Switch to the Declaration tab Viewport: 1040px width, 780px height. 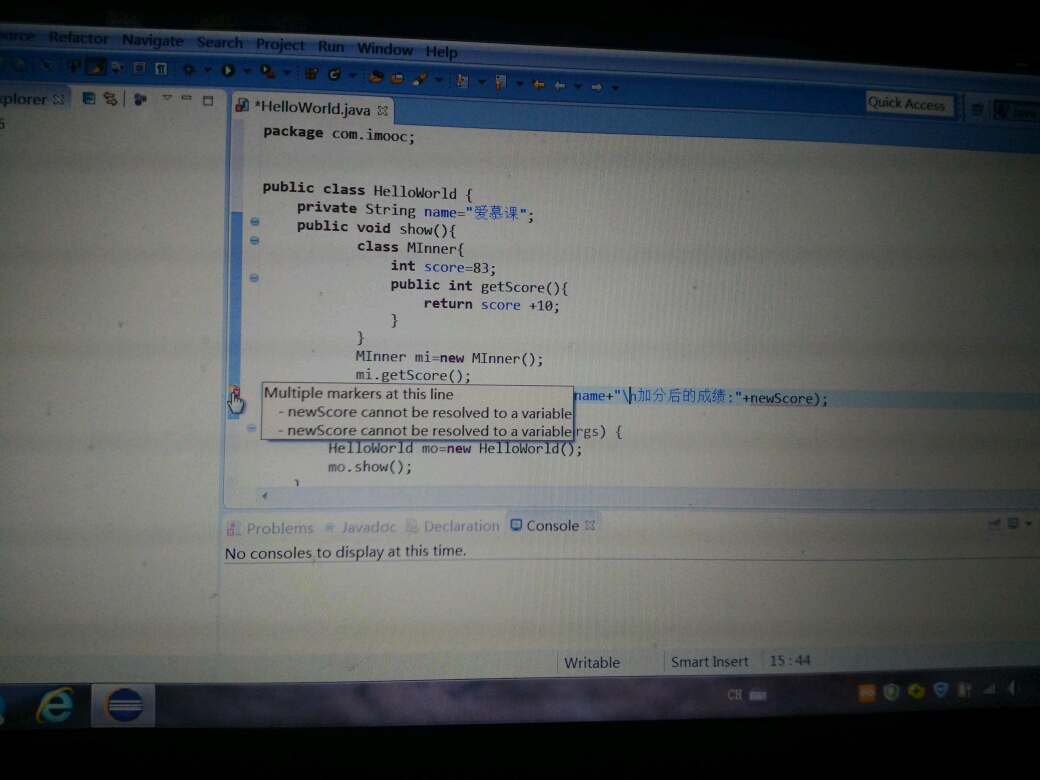click(453, 526)
